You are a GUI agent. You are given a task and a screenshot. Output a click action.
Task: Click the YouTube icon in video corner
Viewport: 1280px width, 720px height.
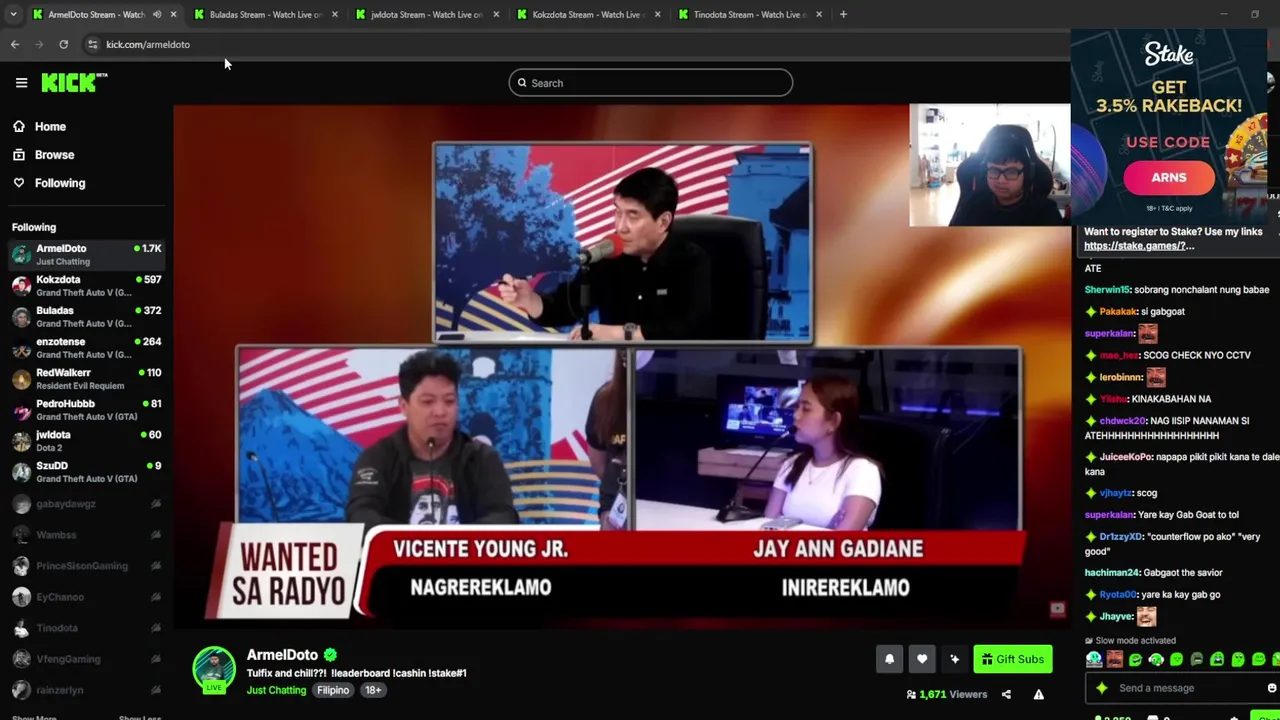[1057, 609]
